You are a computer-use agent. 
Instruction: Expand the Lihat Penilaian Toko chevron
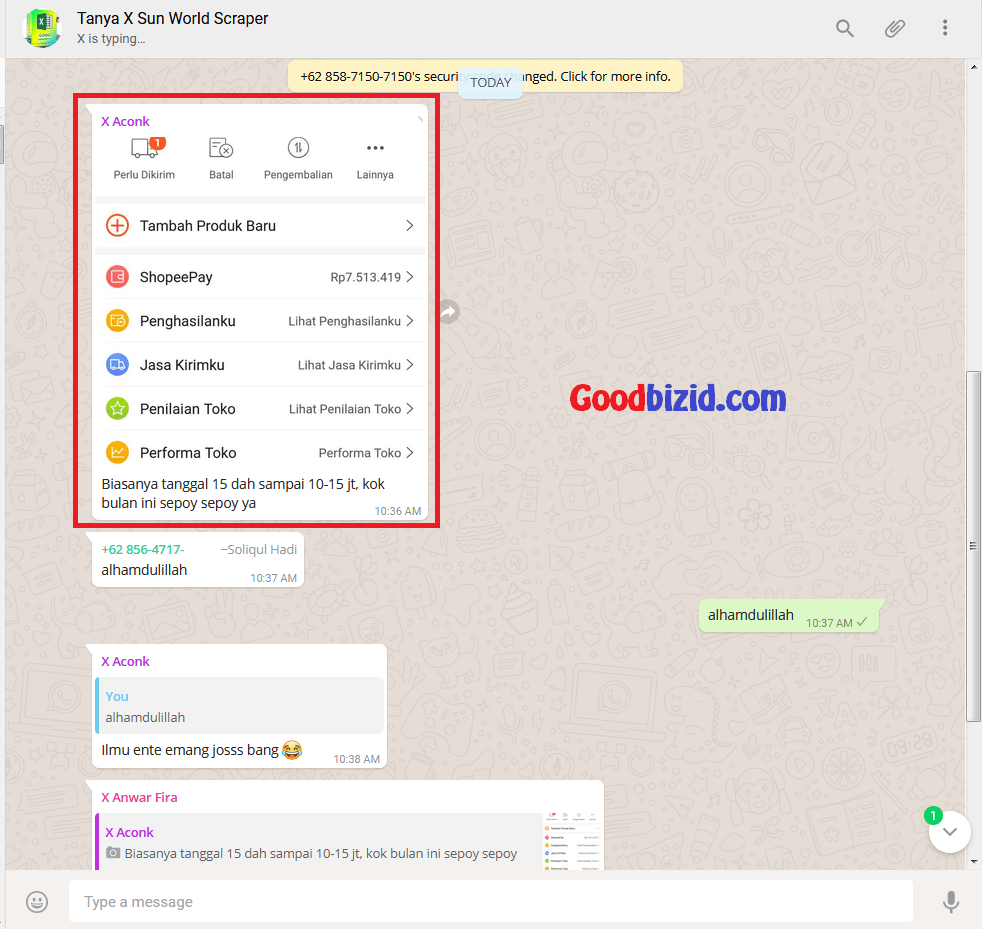pos(410,408)
